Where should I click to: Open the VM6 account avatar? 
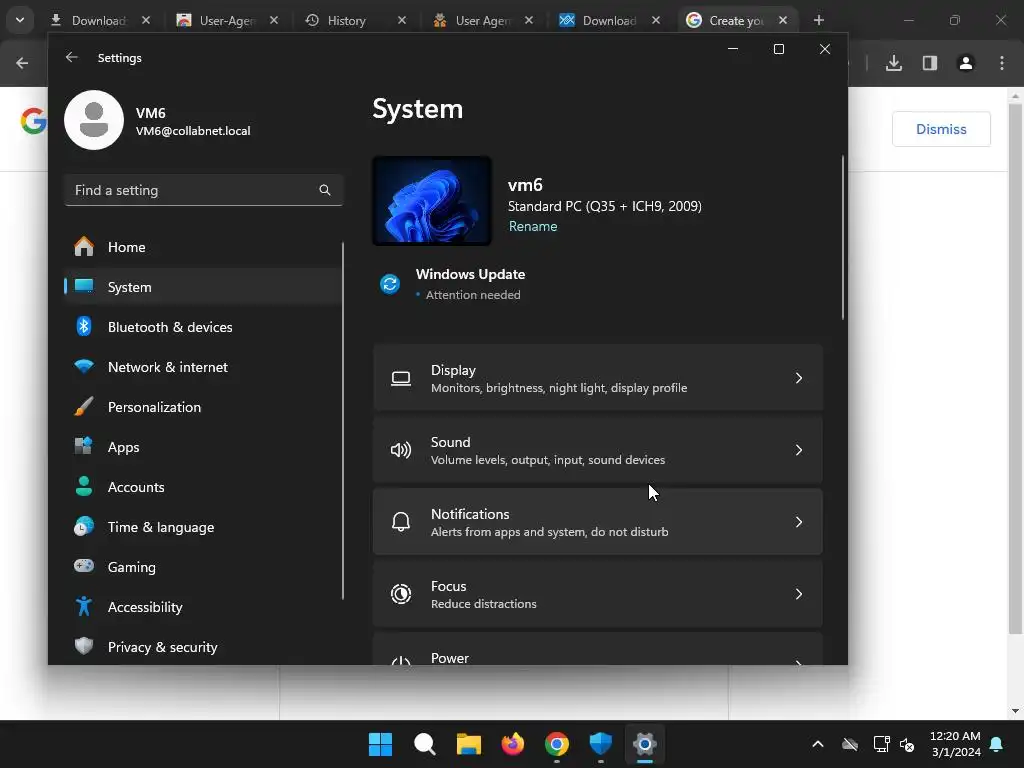point(94,120)
